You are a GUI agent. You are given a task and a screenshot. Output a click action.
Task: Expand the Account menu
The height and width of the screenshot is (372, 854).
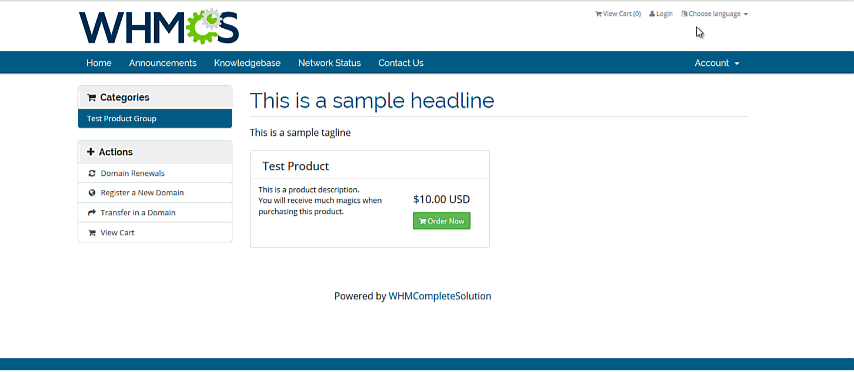717,63
